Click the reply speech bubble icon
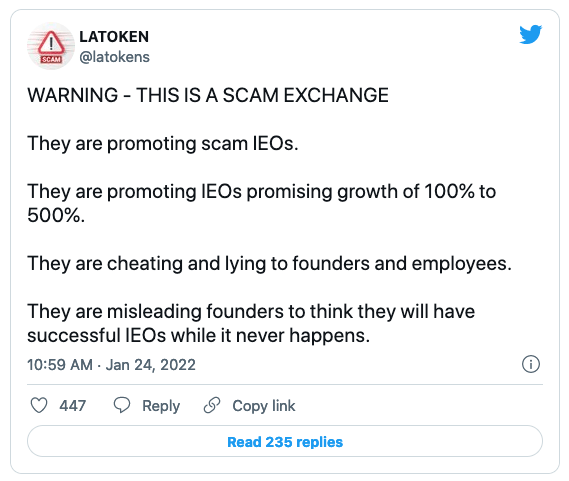Viewport: 569px width, 481px height. (x=122, y=405)
